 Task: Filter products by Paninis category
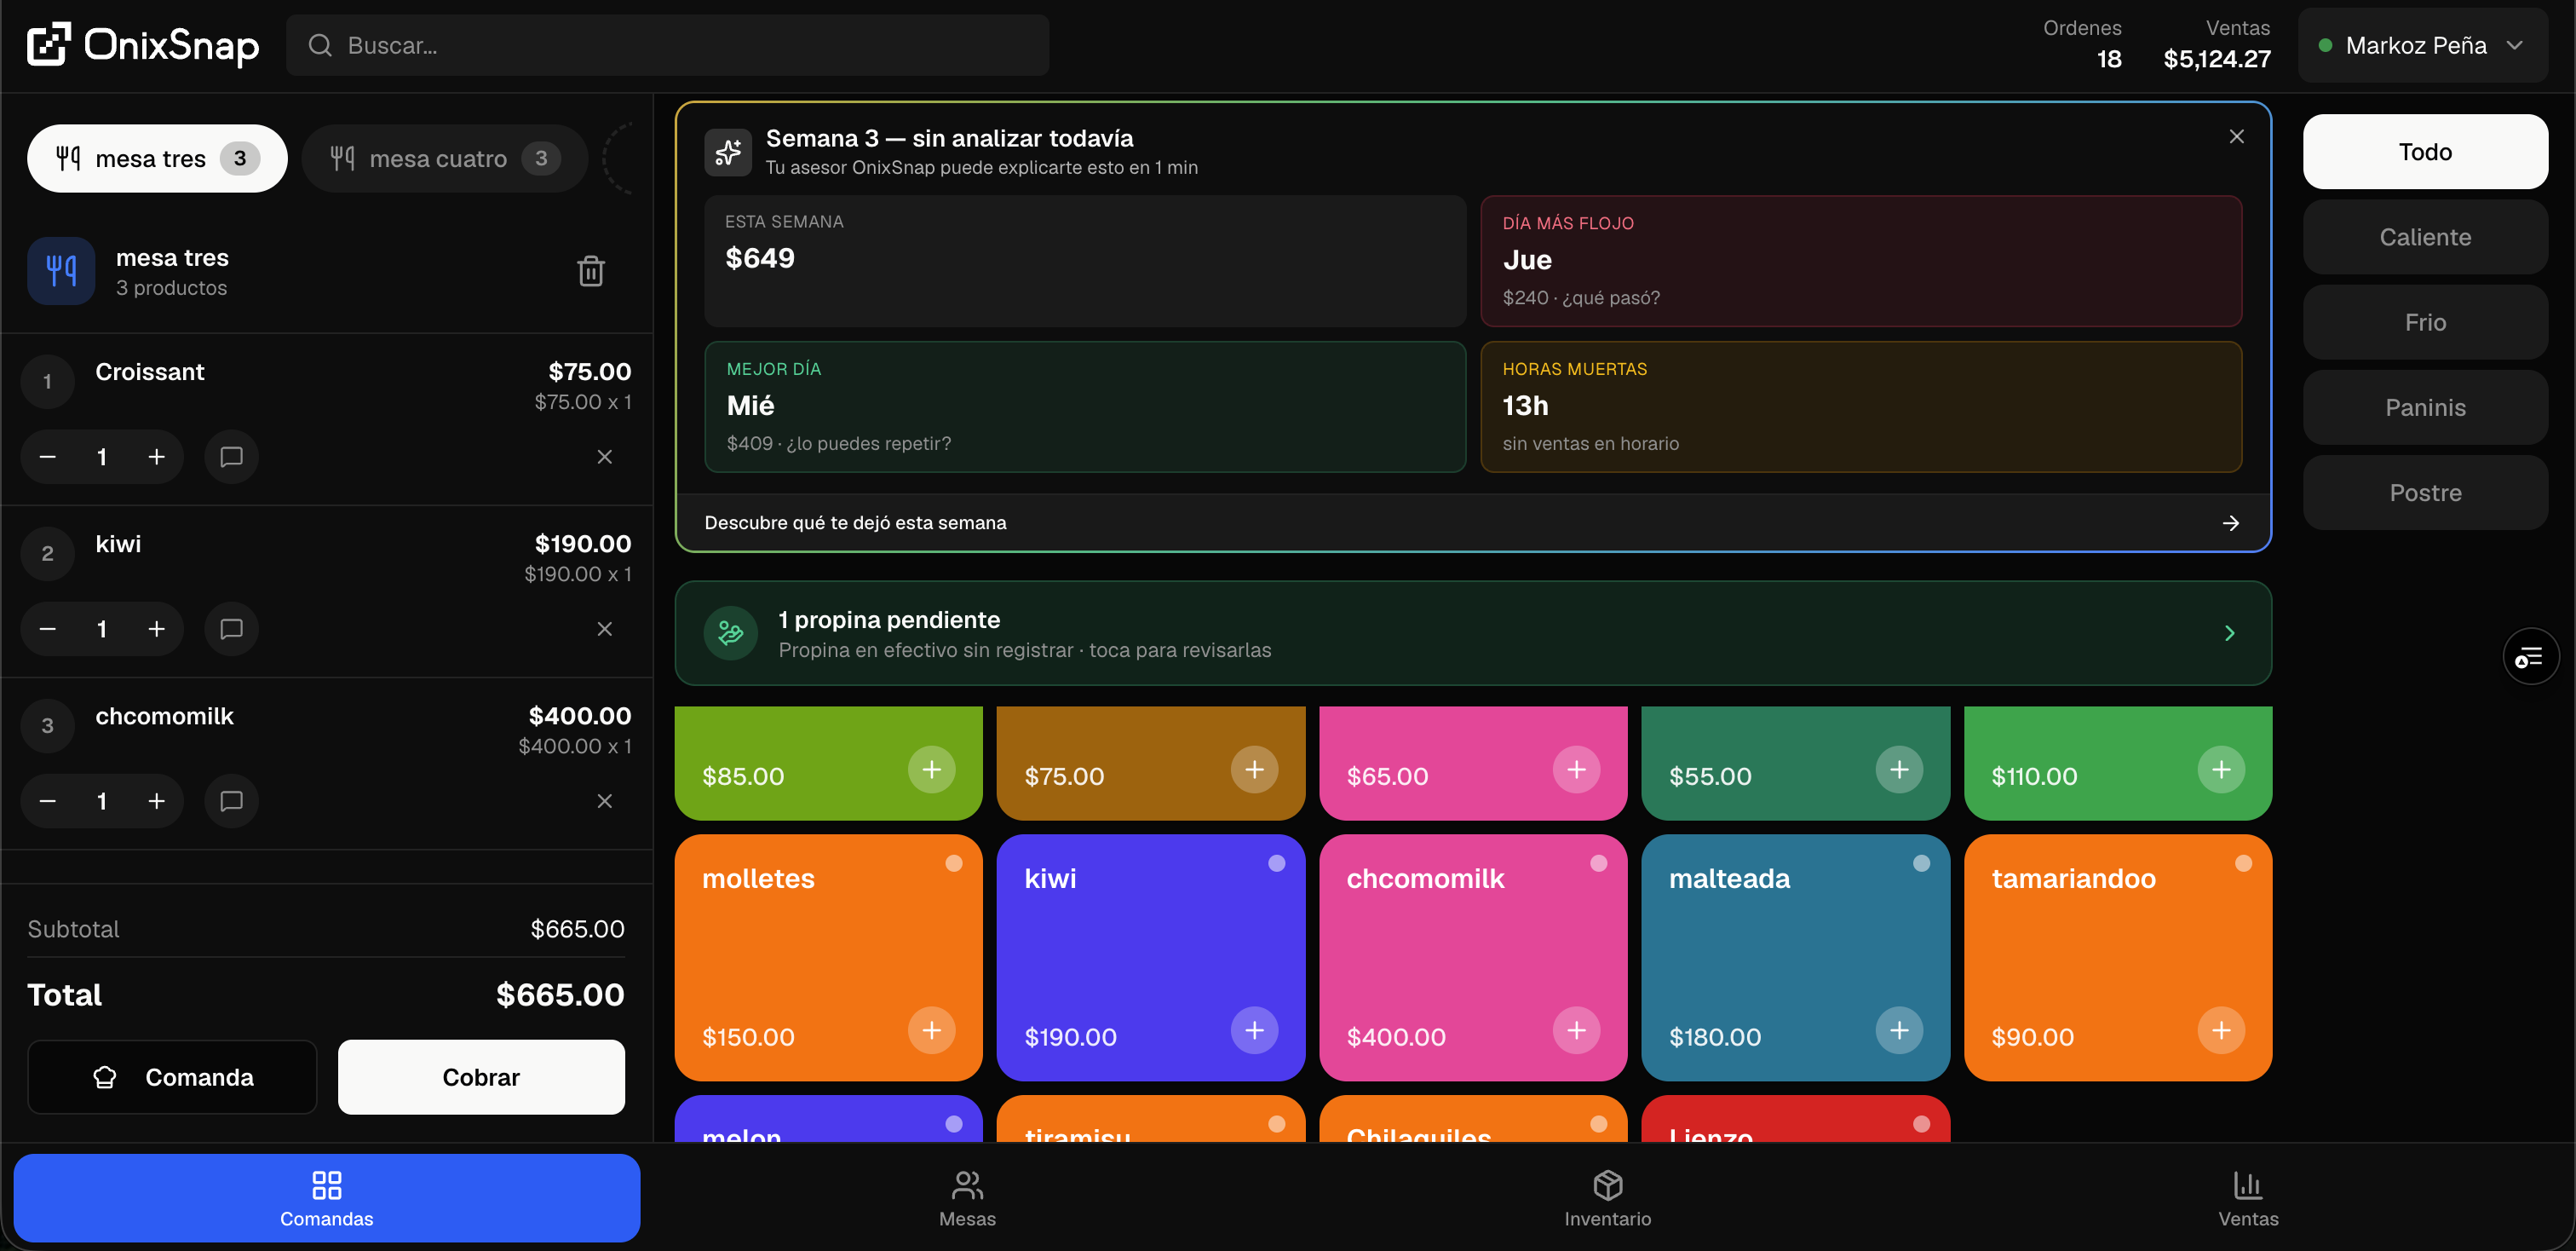(x=2425, y=408)
